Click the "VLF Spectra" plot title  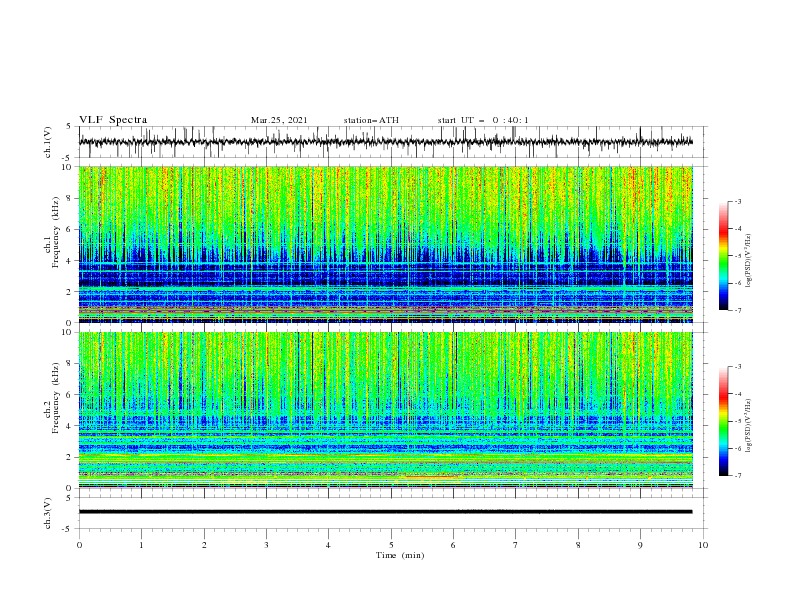coord(113,120)
